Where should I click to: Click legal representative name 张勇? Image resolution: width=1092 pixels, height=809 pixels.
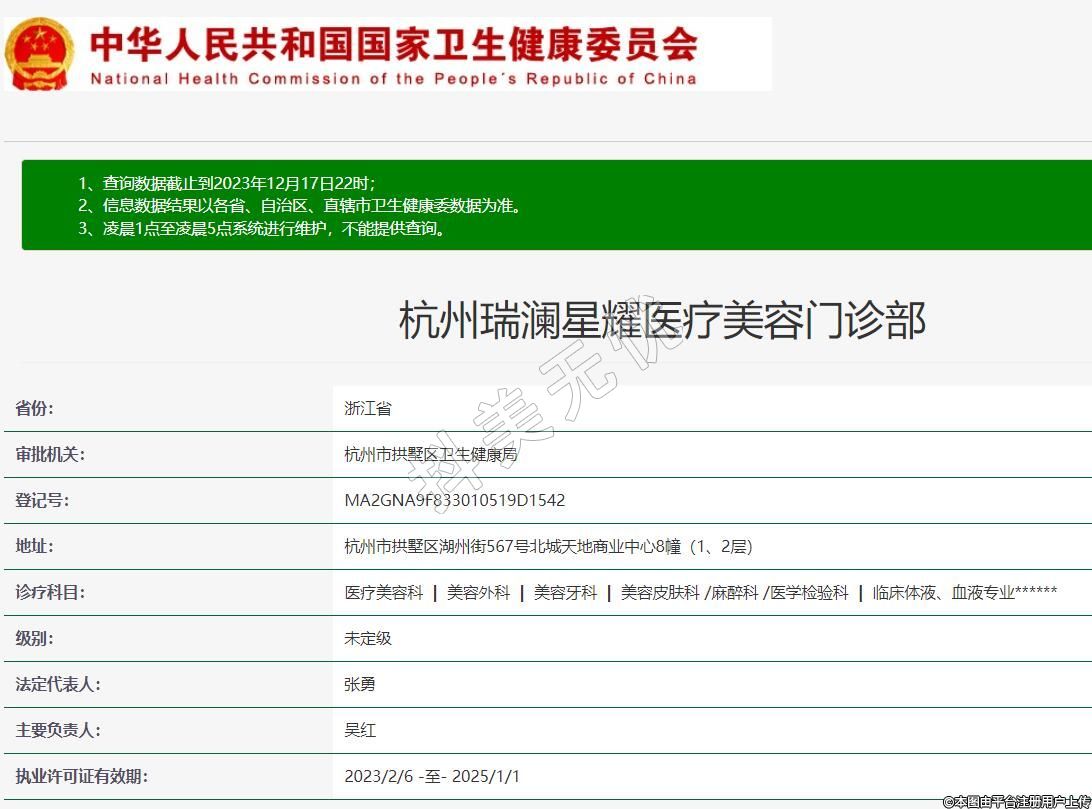point(360,684)
